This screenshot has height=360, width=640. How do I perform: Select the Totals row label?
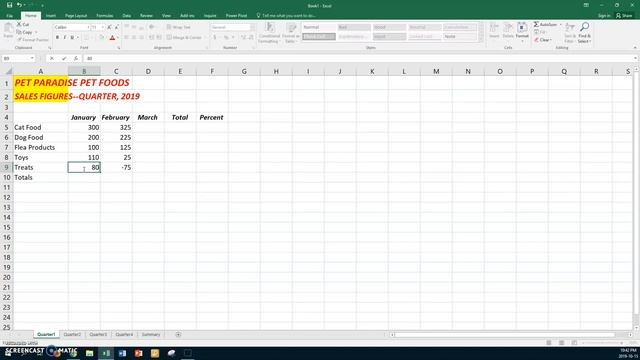[41, 177]
